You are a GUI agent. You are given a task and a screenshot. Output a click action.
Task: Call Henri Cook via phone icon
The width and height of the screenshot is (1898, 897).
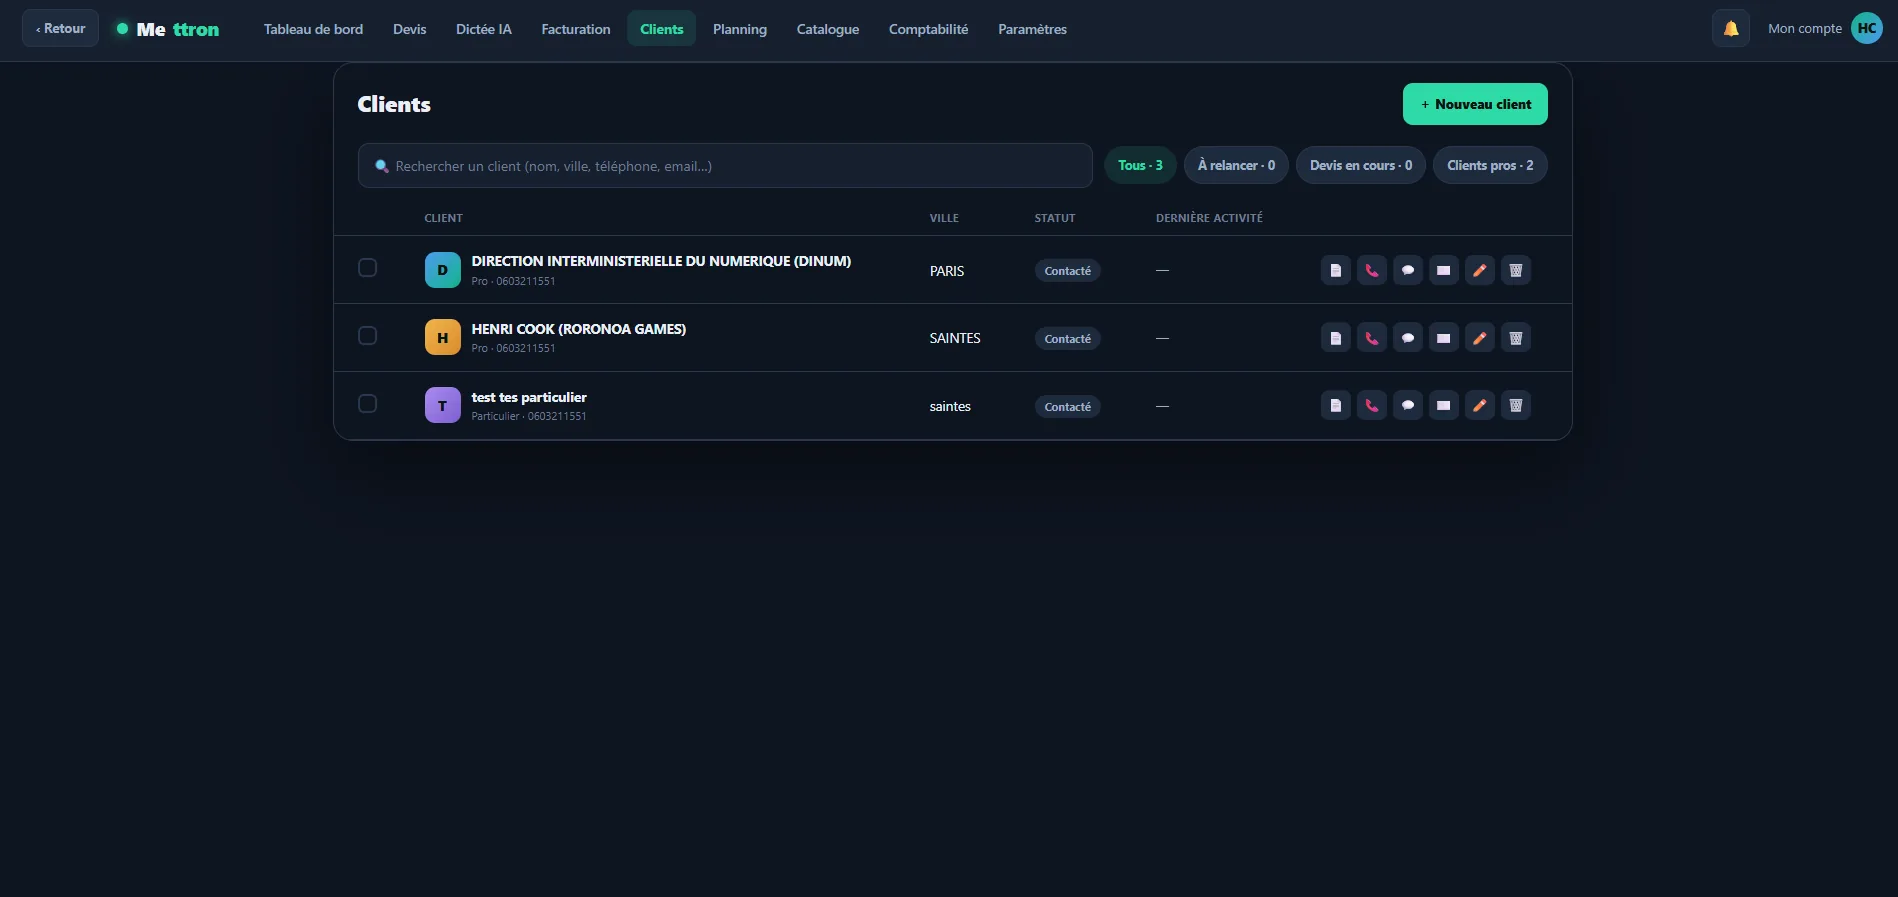pyautogui.click(x=1371, y=338)
